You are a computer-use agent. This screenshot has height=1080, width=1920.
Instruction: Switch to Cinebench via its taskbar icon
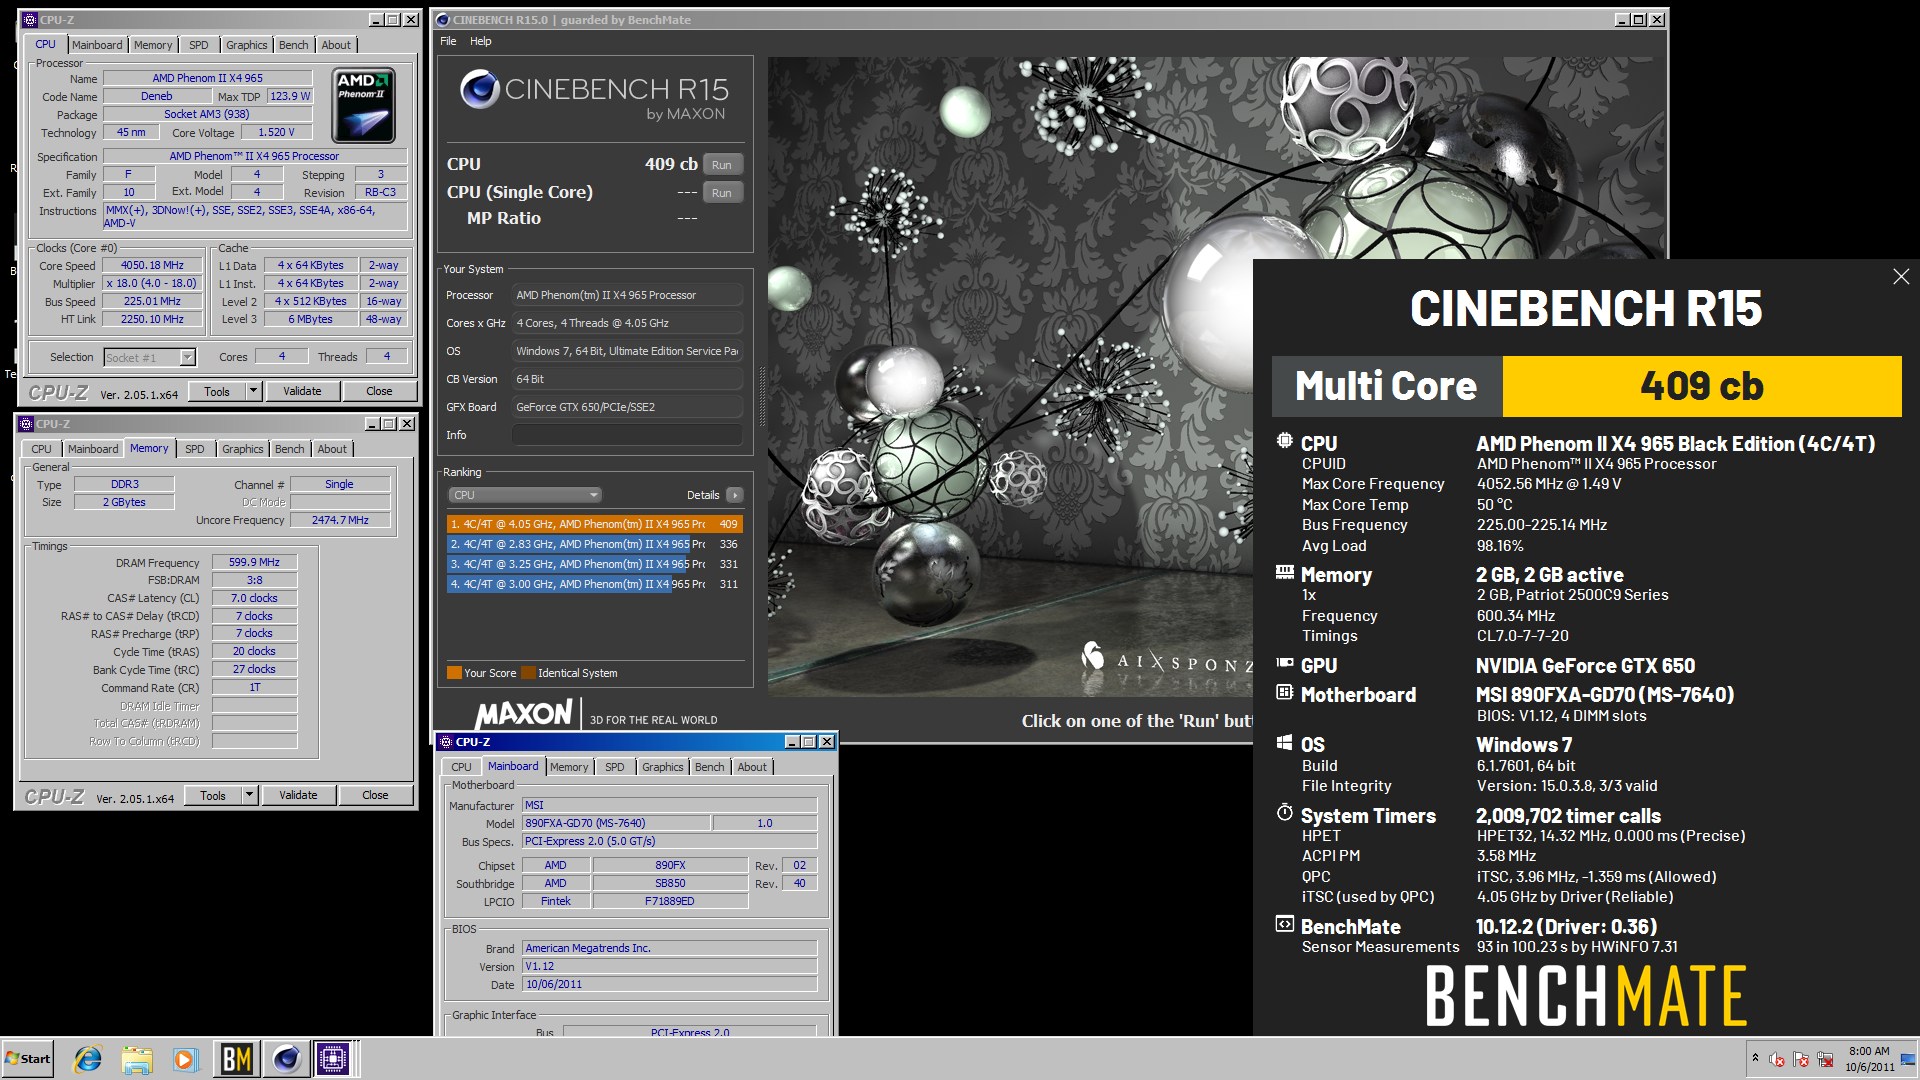[x=286, y=1059]
